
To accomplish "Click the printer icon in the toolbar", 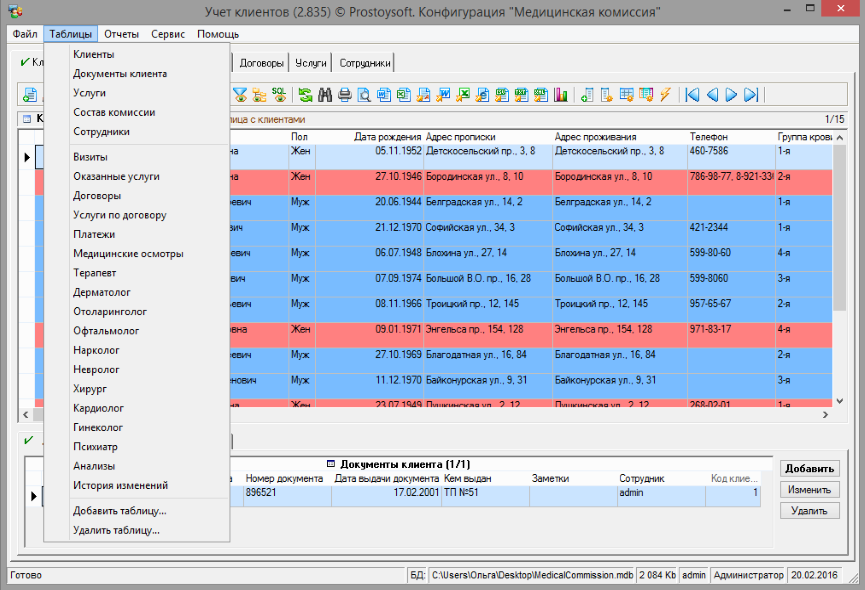I will 345,95.
